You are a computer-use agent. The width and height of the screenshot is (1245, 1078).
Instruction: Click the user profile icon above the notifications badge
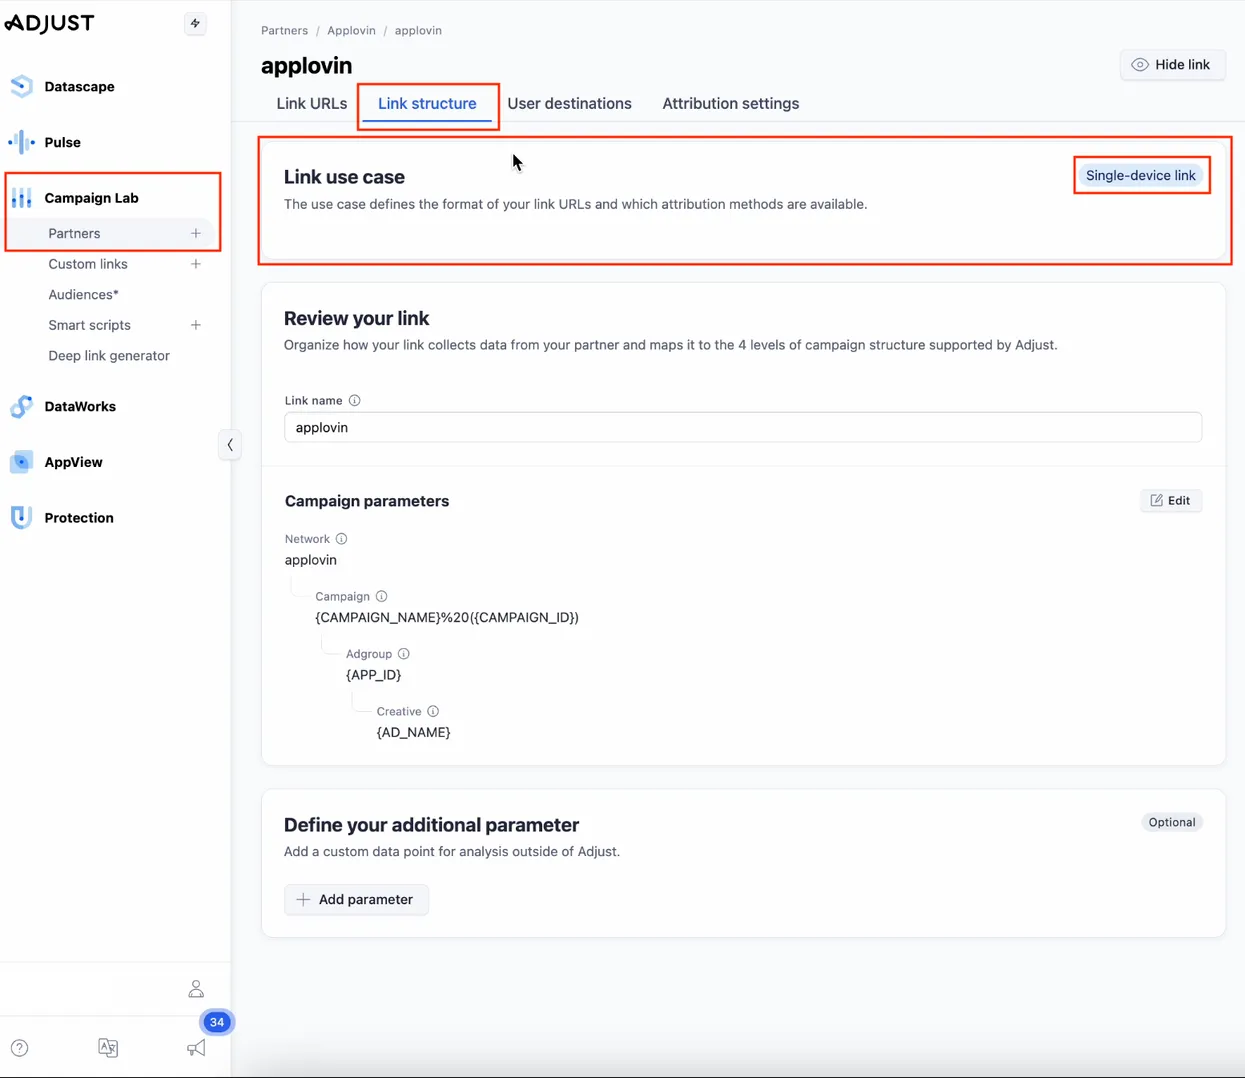(196, 988)
